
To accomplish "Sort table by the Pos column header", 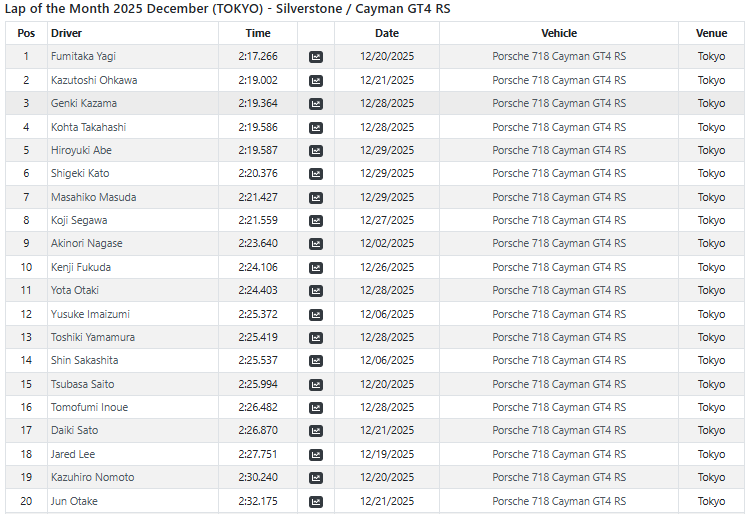I will pyautogui.click(x=25, y=33).
